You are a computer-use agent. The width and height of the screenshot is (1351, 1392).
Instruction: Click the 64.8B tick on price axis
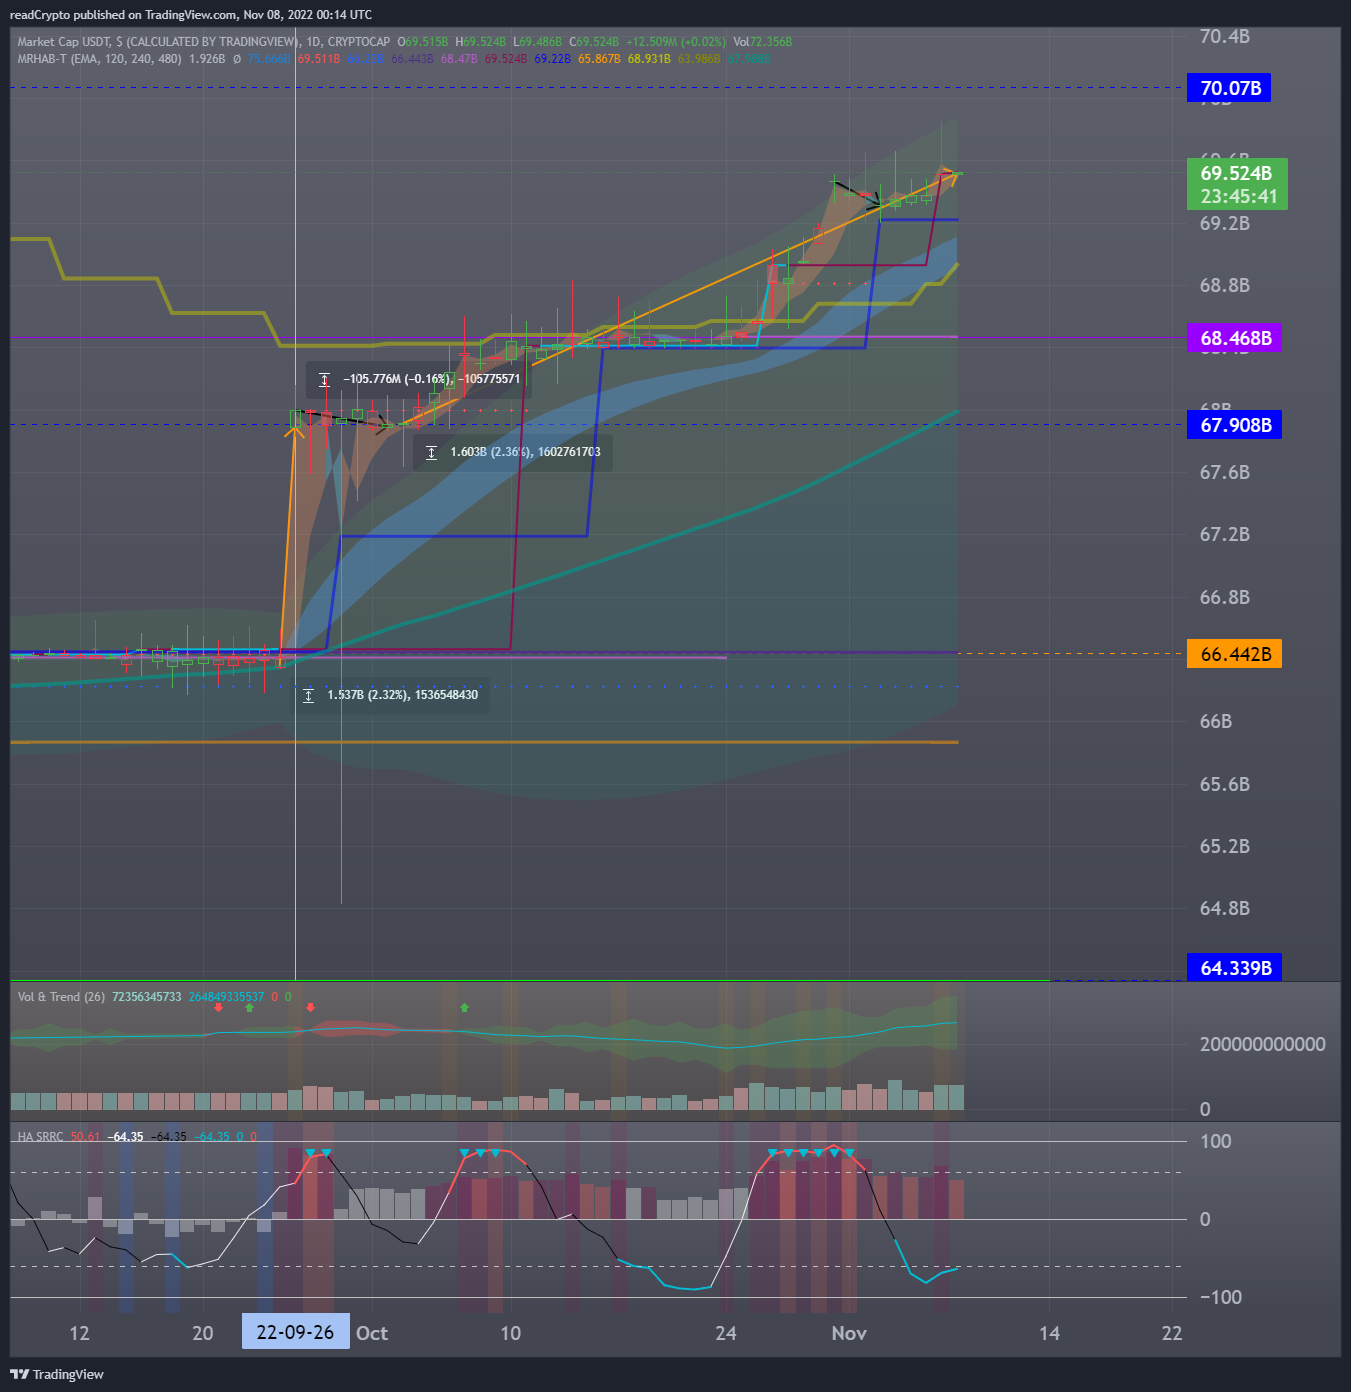pyautogui.click(x=1225, y=908)
